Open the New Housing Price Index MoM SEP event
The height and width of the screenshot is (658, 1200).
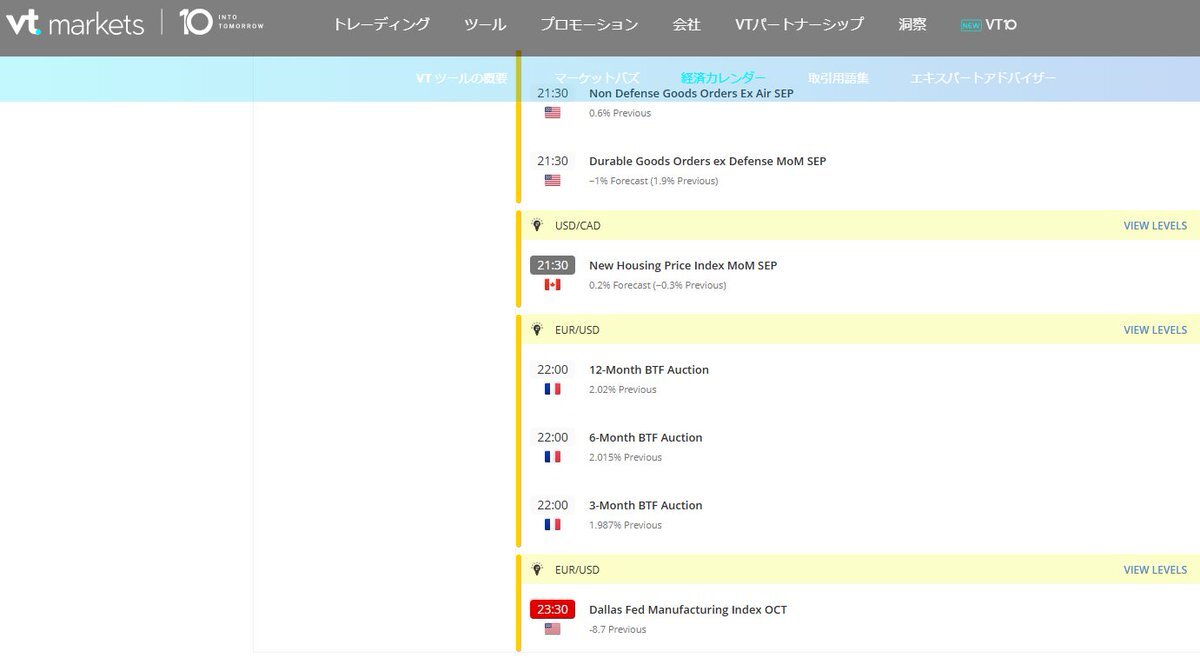(682, 266)
